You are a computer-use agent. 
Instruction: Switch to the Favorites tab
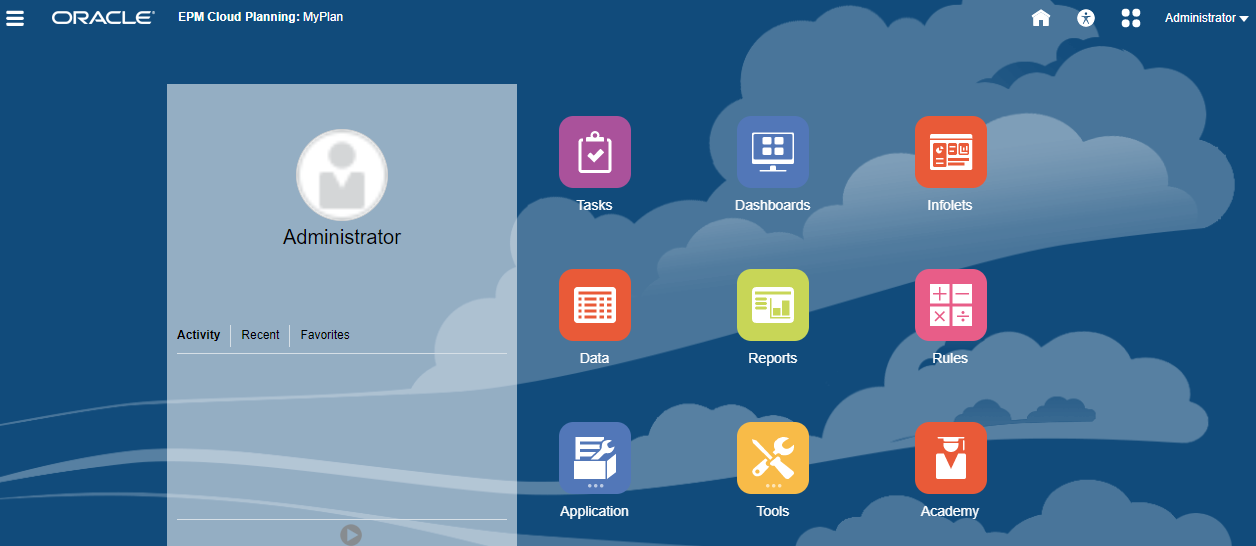325,335
